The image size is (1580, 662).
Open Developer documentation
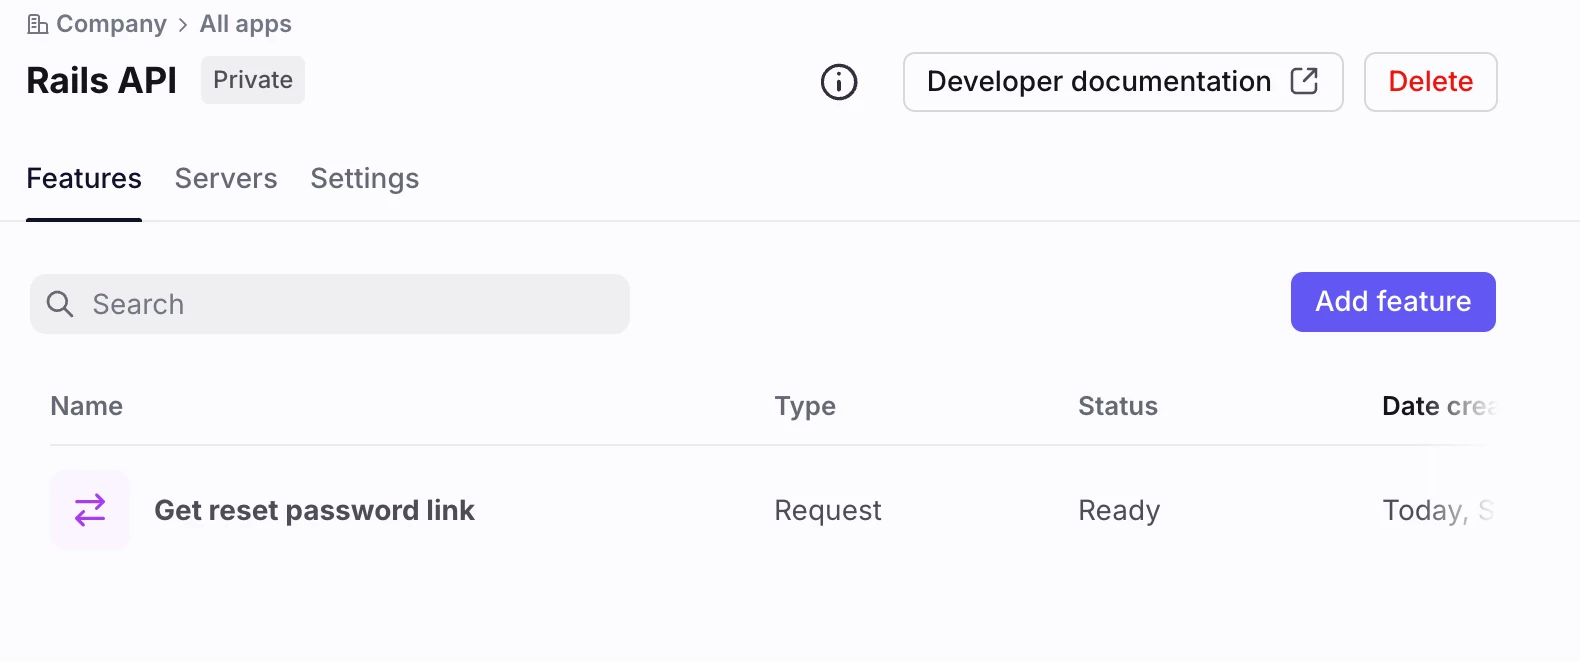pos(1123,82)
